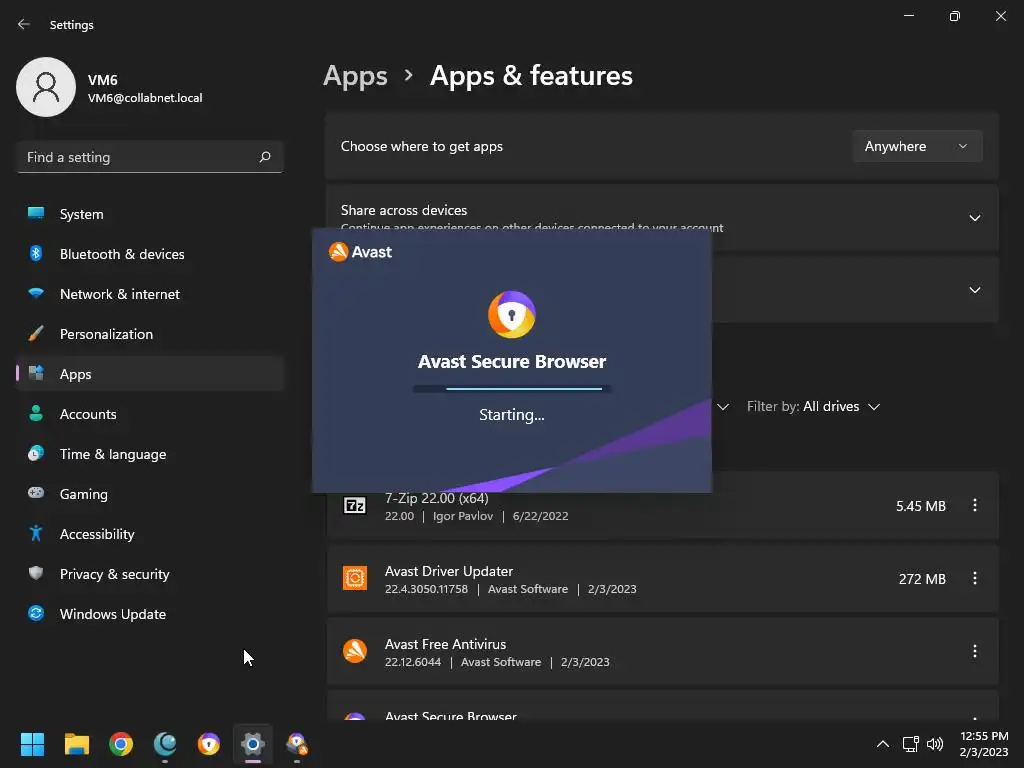Image resolution: width=1024 pixels, height=768 pixels.
Task: Select the 7-Zip 22.00 (x64) entry
Action: [x=436, y=498]
